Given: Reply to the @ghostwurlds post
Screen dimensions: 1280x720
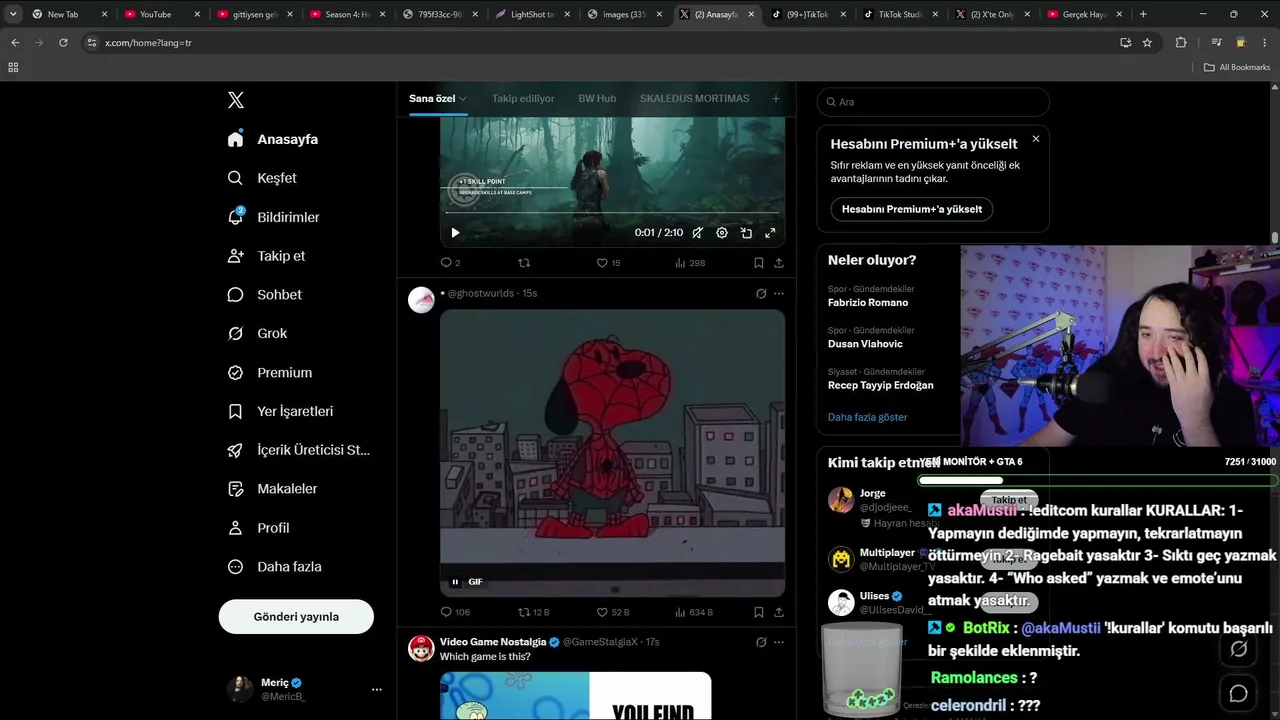Looking at the screenshot, I should (x=455, y=612).
